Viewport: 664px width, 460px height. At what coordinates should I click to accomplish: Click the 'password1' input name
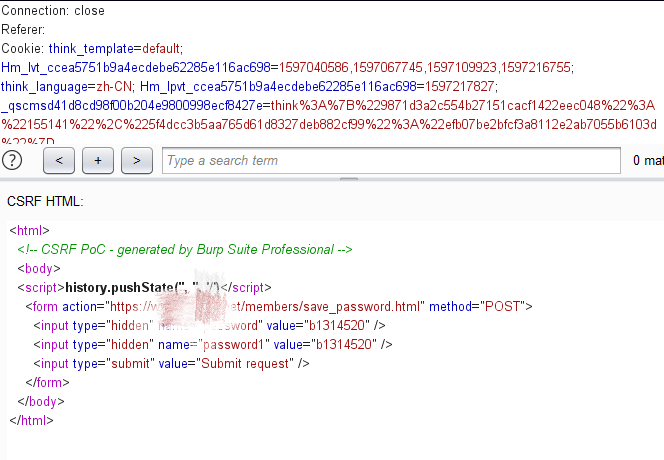233,345
